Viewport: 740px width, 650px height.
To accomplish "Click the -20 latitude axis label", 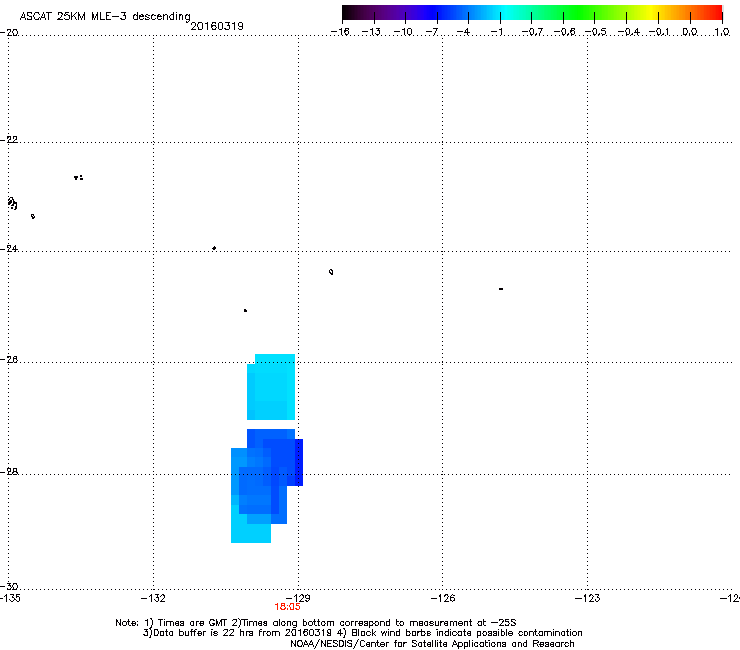I will coord(9,33).
